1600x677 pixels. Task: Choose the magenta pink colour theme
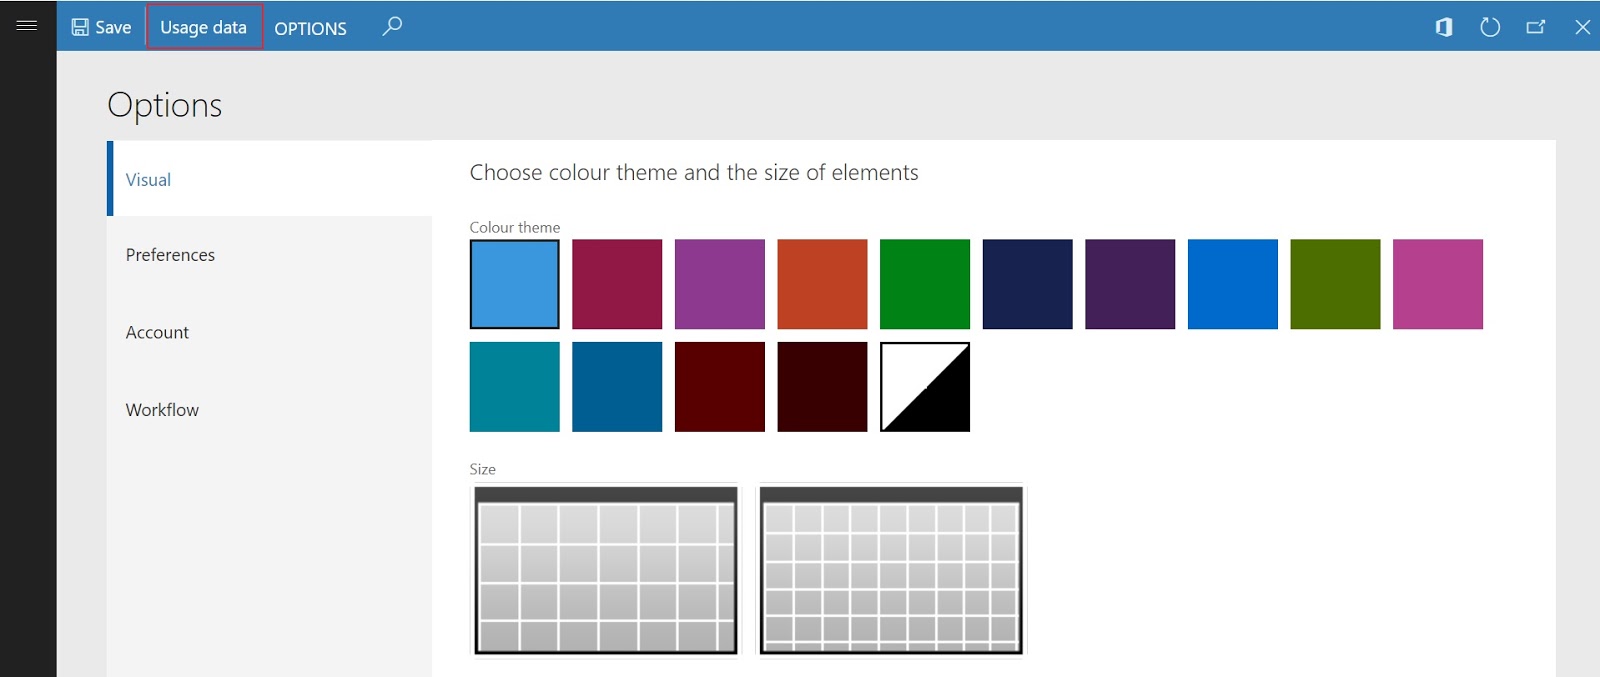click(x=1438, y=284)
